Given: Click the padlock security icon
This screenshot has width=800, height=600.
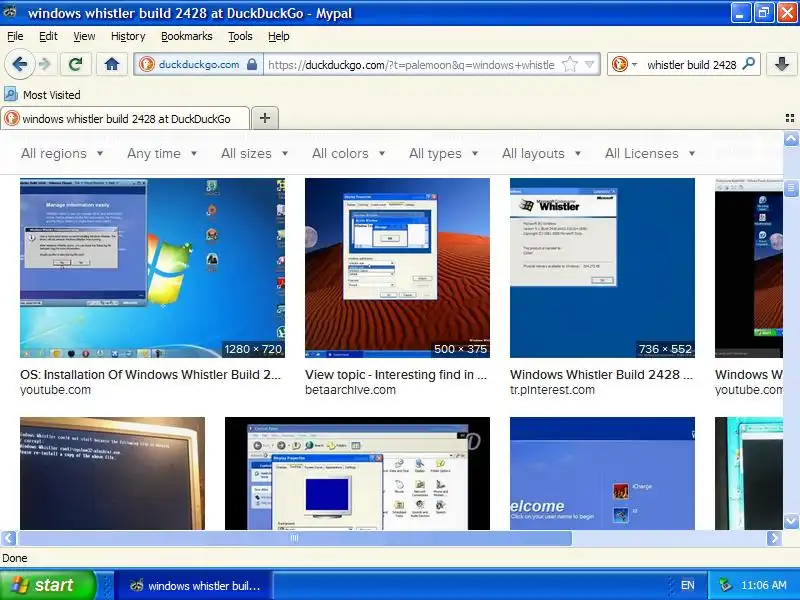Looking at the screenshot, I should coord(252,64).
